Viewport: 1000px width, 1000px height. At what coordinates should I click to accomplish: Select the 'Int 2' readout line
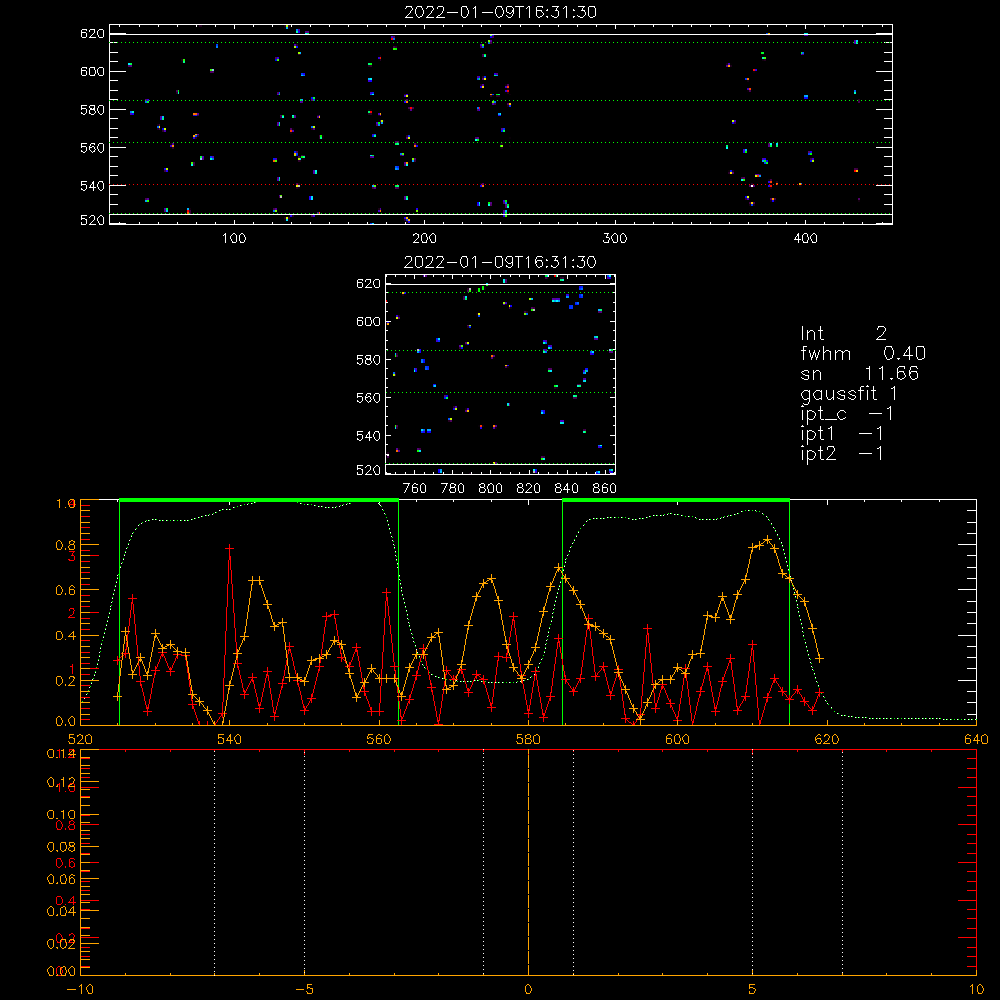tap(843, 334)
